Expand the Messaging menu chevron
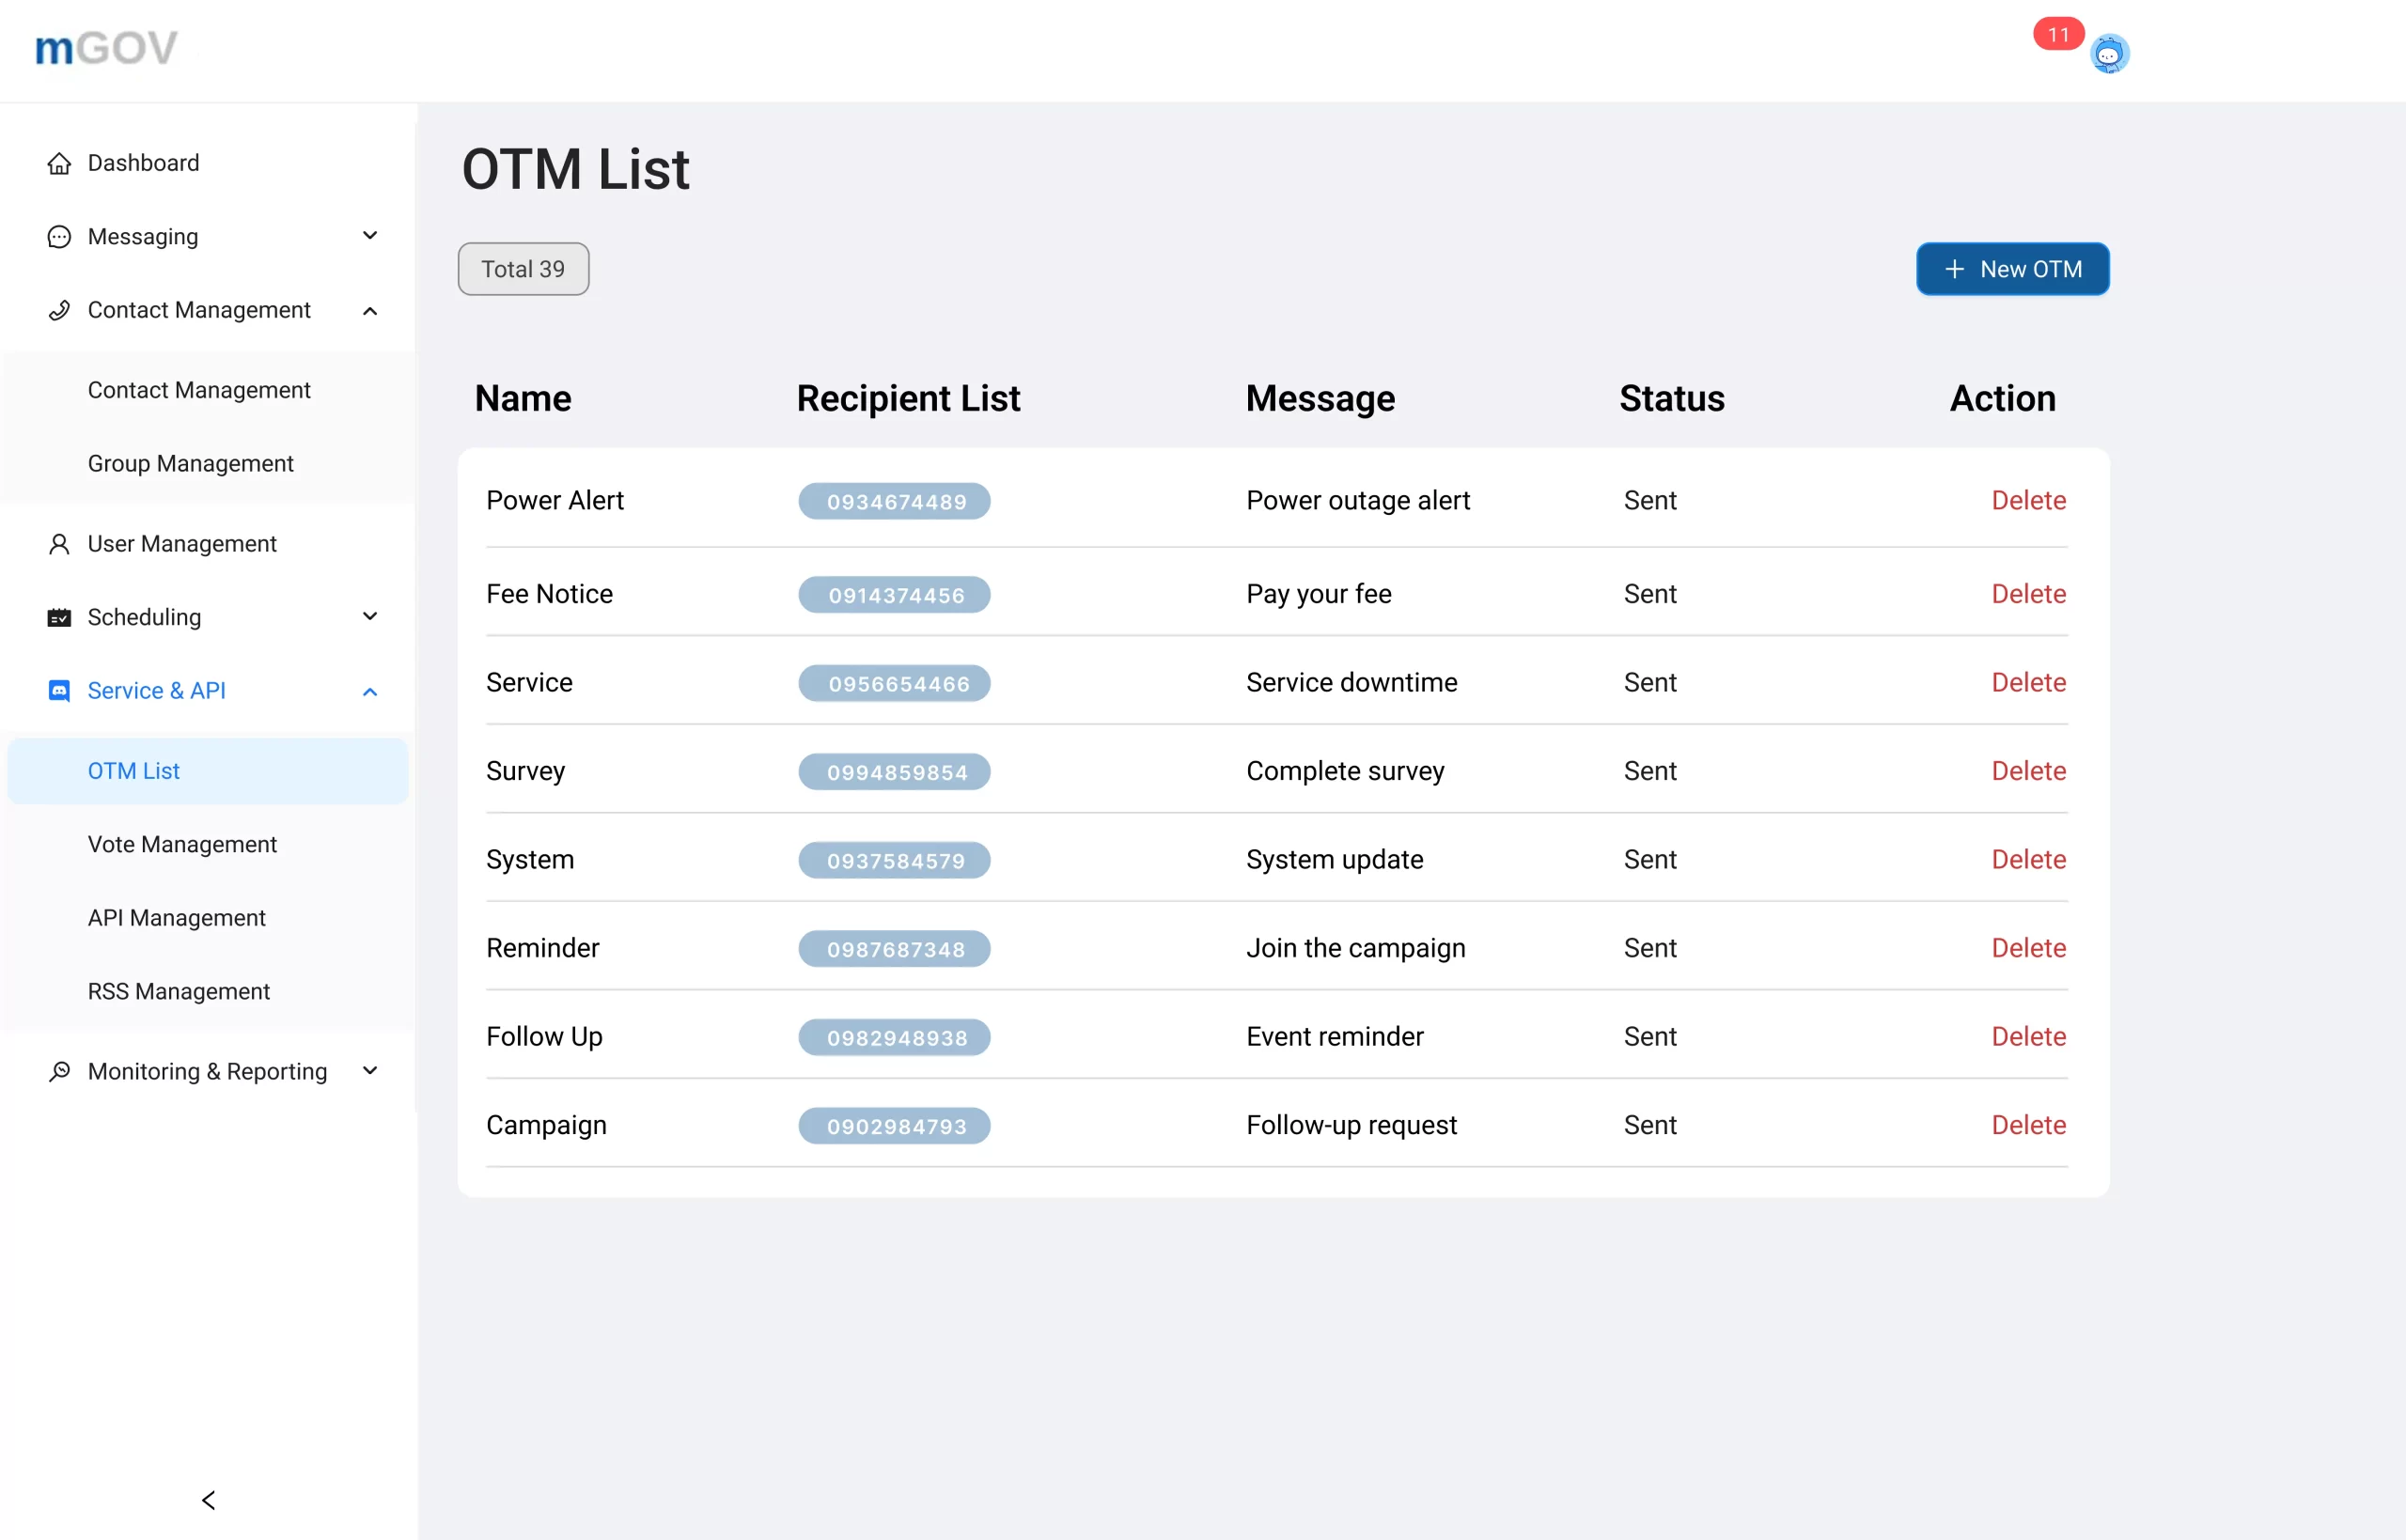Image resolution: width=2406 pixels, height=1540 pixels. pyautogui.click(x=370, y=236)
